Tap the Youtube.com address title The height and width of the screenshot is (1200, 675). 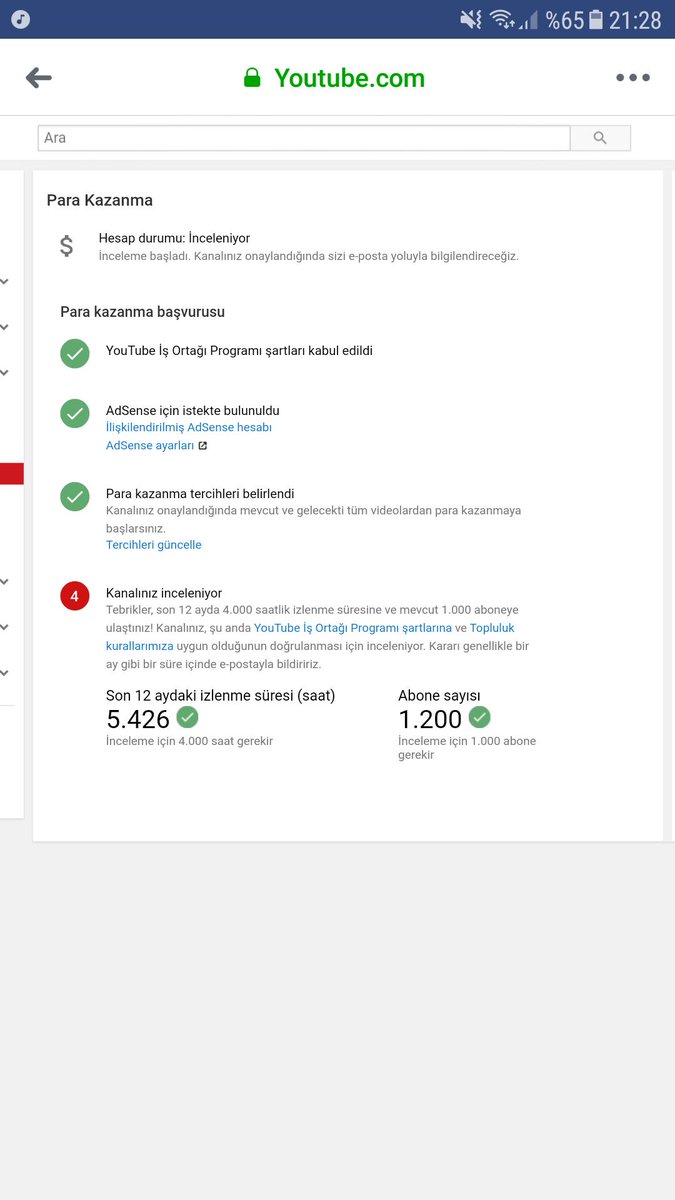[x=349, y=78]
